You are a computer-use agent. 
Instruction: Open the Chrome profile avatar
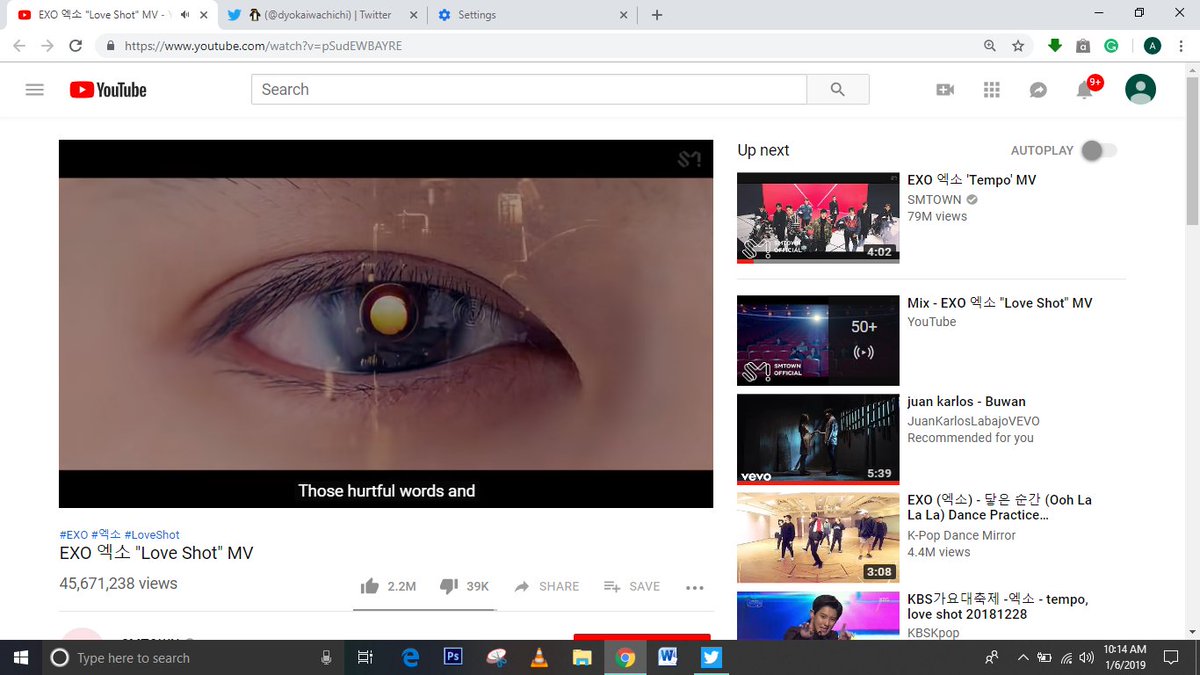click(x=1152, y=46)
